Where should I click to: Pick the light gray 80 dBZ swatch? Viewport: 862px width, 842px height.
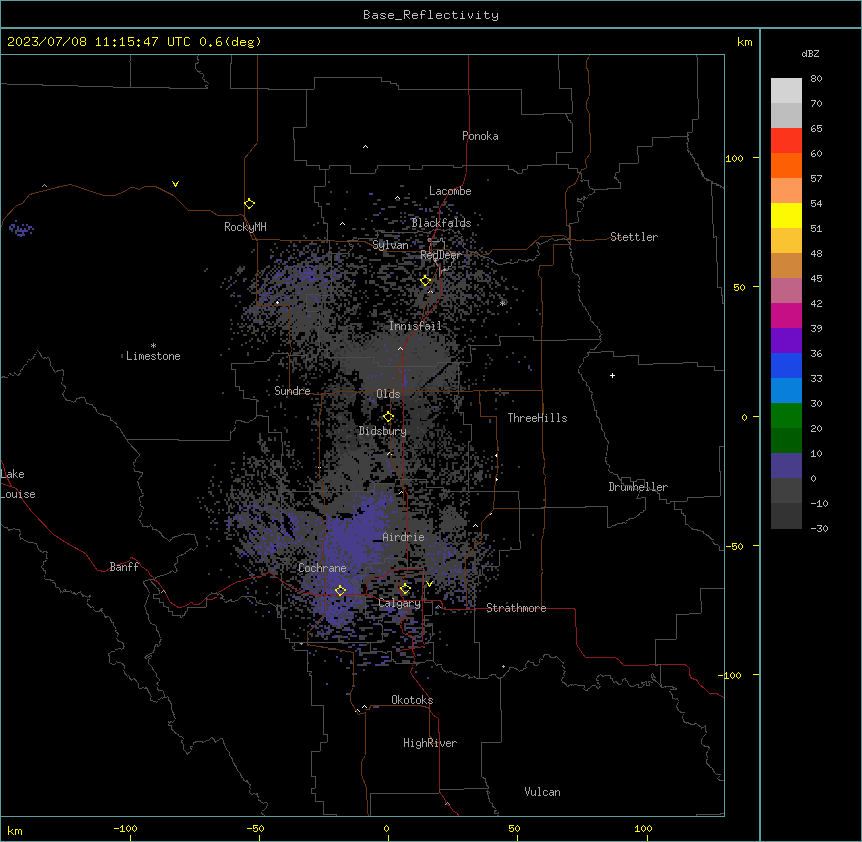pos(786,91)
